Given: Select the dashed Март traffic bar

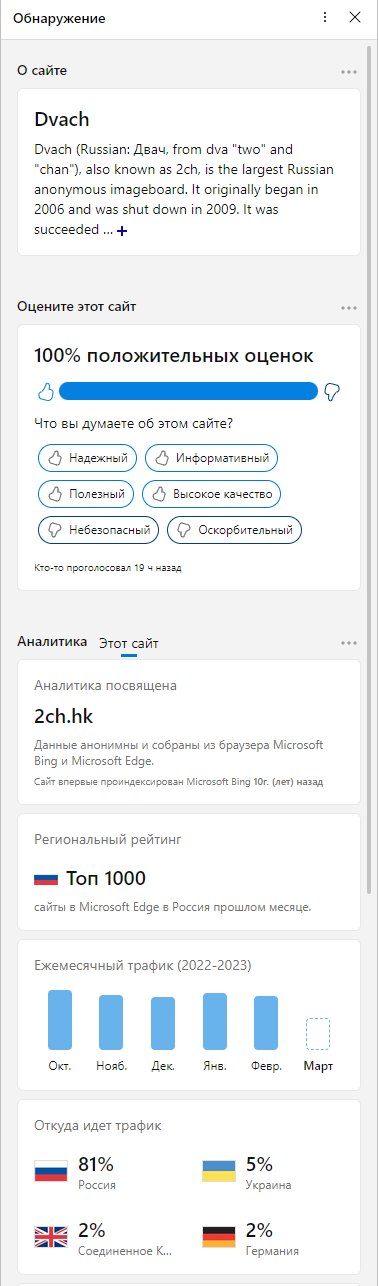Looking at the screenshot, I should click(x=317, y=1034).
